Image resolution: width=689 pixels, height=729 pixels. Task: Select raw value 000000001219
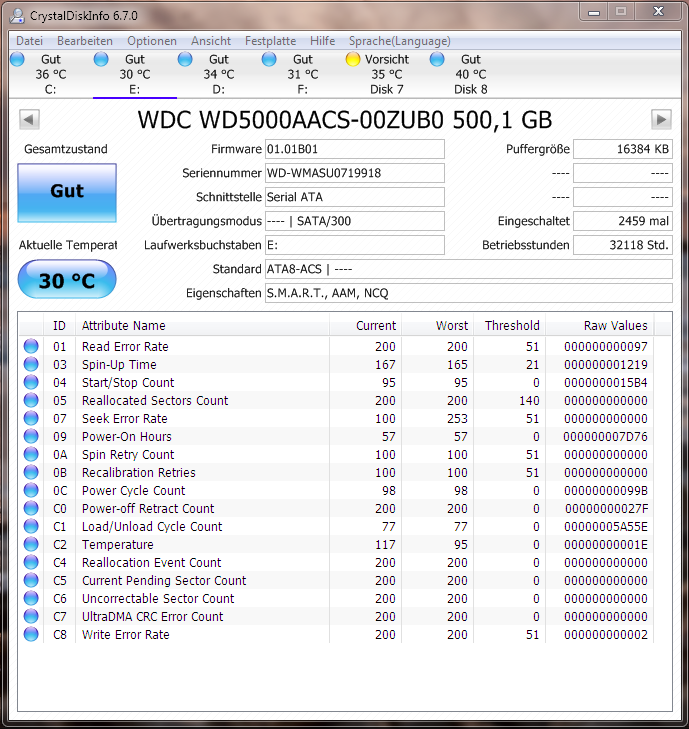click(606, 364)
